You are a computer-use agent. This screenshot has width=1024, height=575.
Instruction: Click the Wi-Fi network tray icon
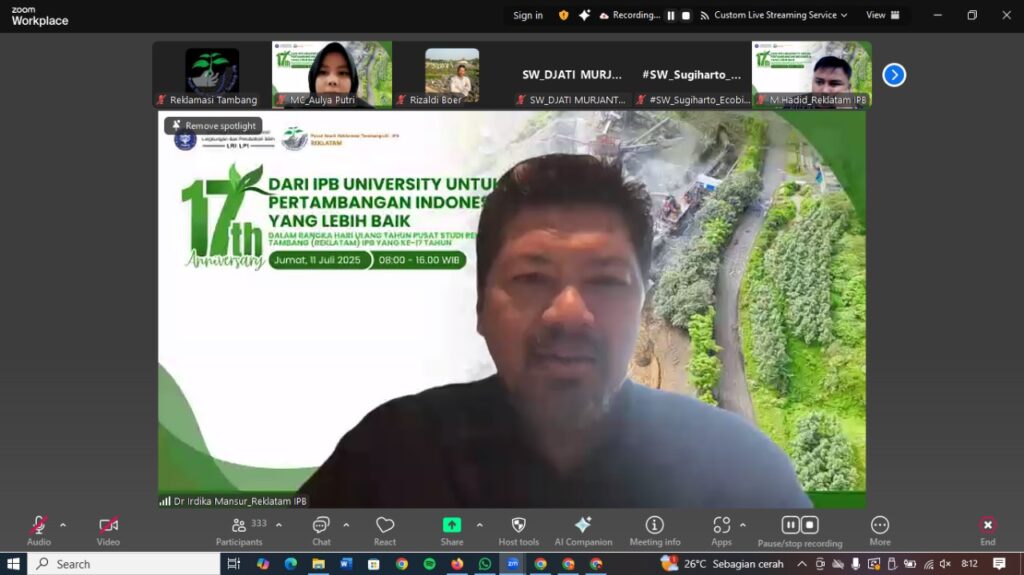point(928,563)
